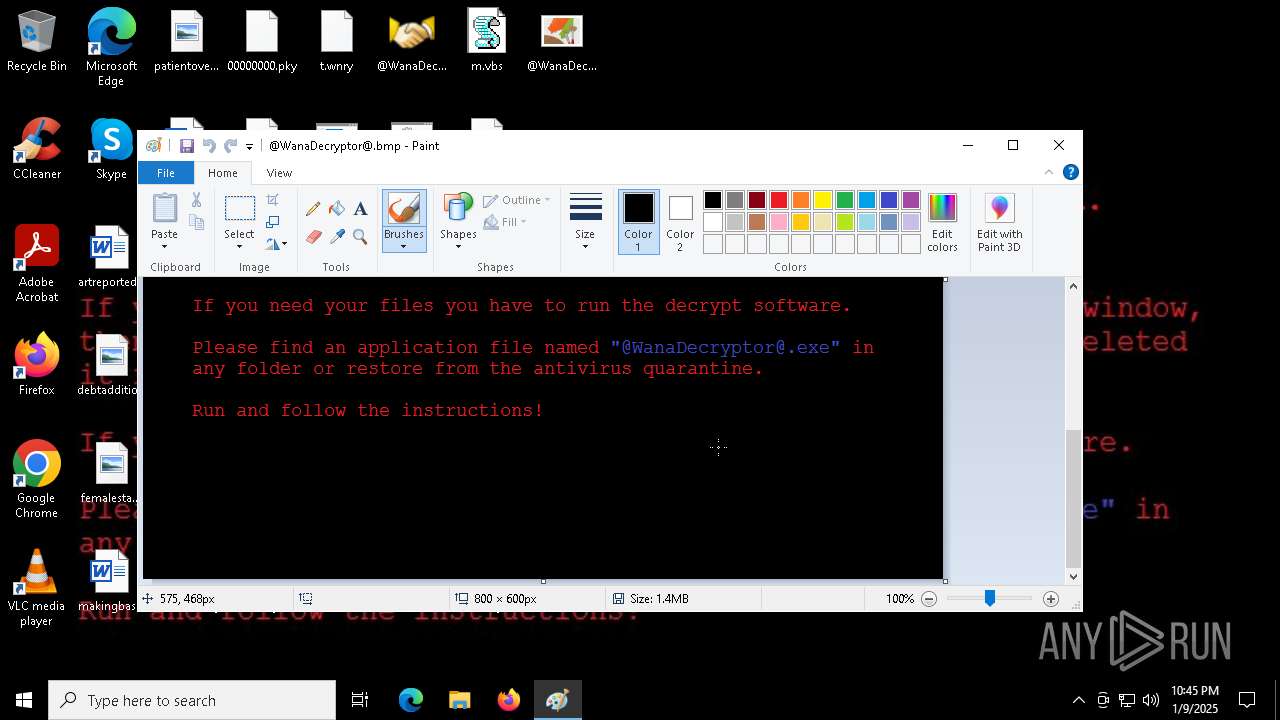Click the Resize icon in Image group
The width and height of the screenshot is (1280, 720).
coord(272,222)
